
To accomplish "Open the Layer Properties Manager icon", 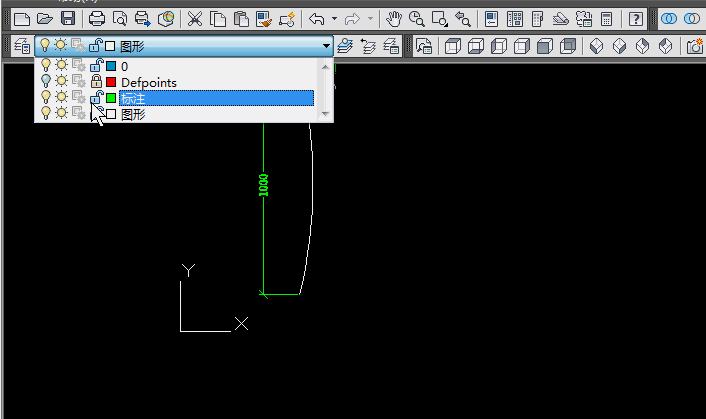I will coord(20,45).
